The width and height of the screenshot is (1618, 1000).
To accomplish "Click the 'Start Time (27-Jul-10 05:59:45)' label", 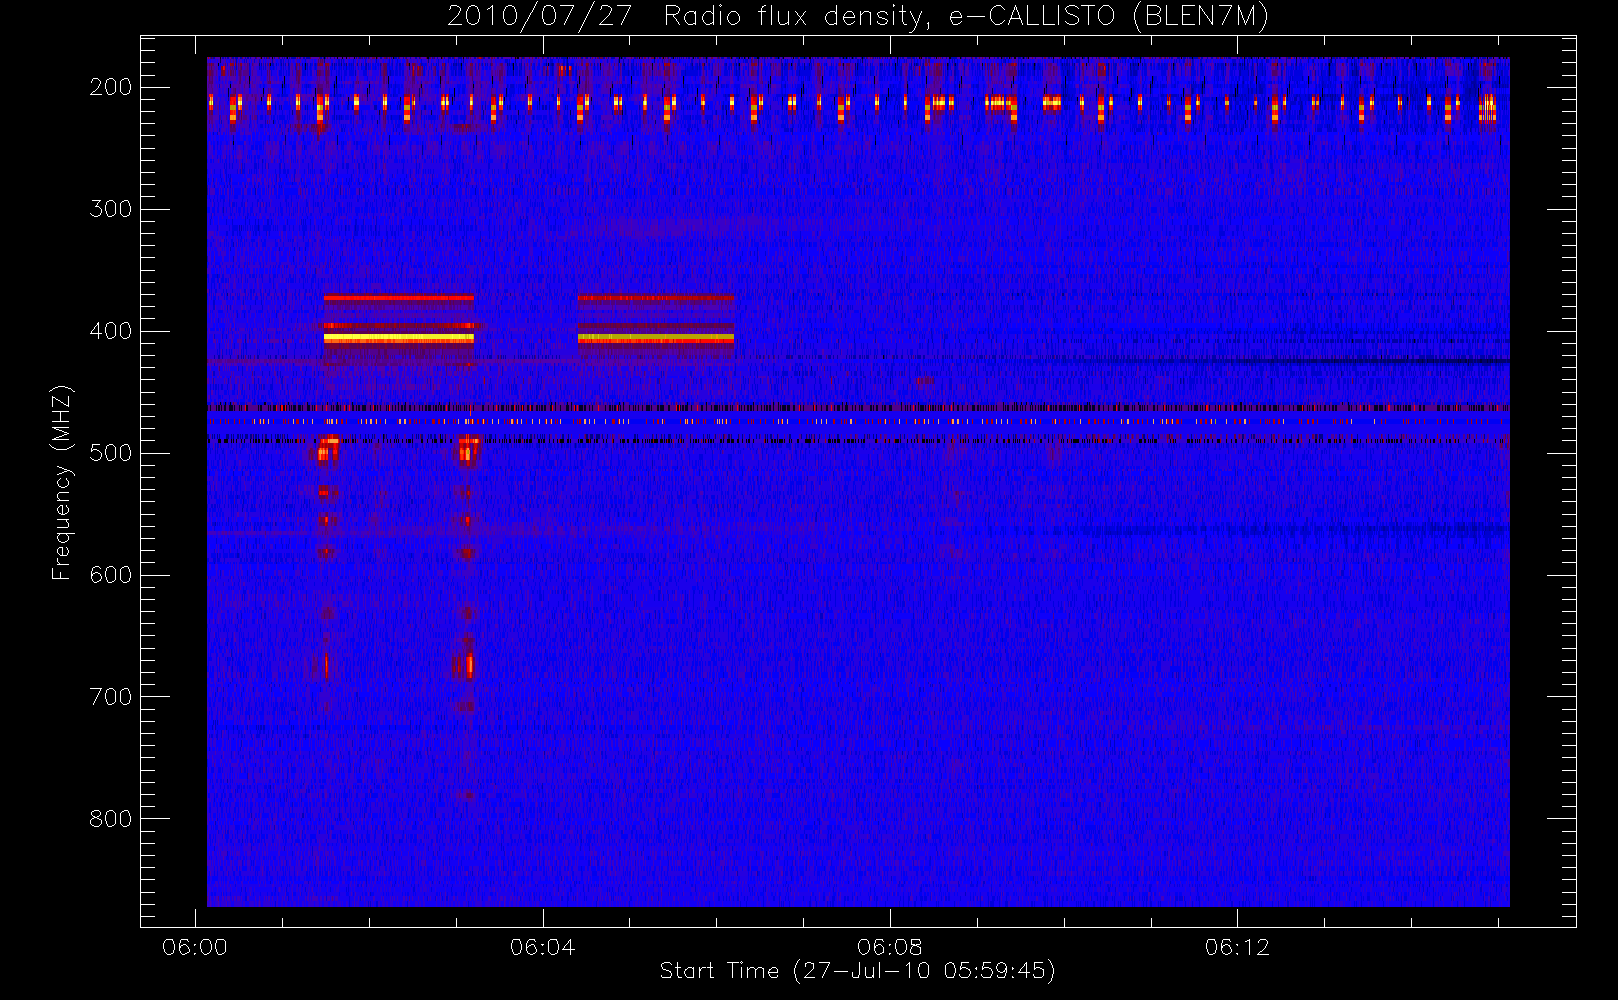I will [858, 971].
